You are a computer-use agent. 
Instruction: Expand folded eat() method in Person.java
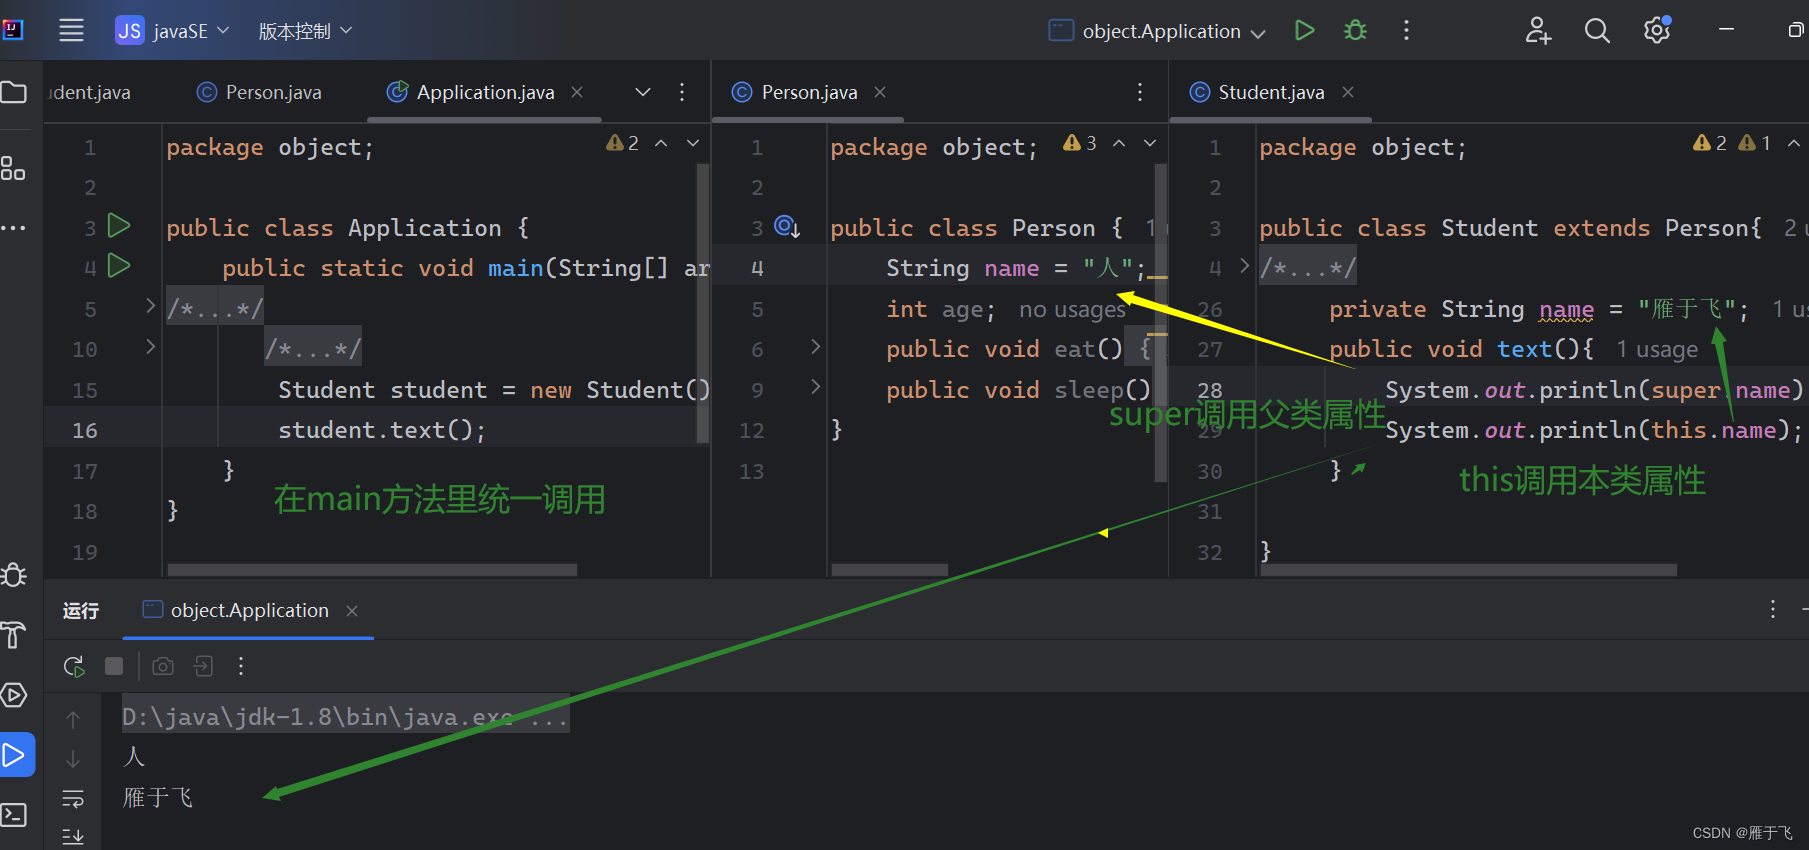(x=815, y=346)
